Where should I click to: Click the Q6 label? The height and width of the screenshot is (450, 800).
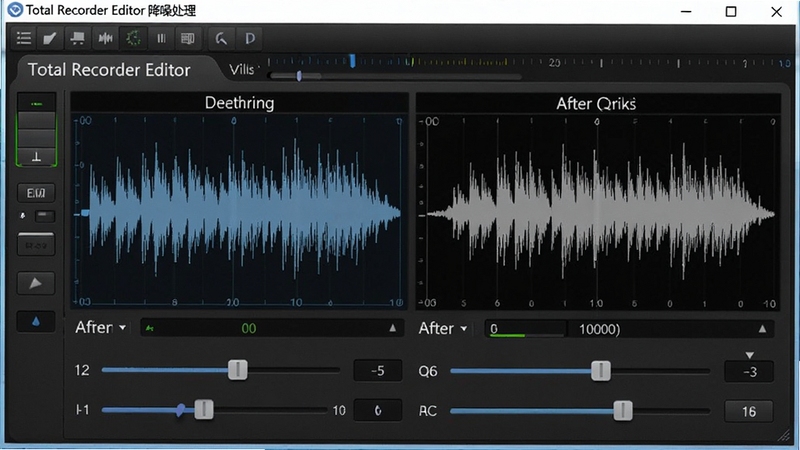click(428, 371)
